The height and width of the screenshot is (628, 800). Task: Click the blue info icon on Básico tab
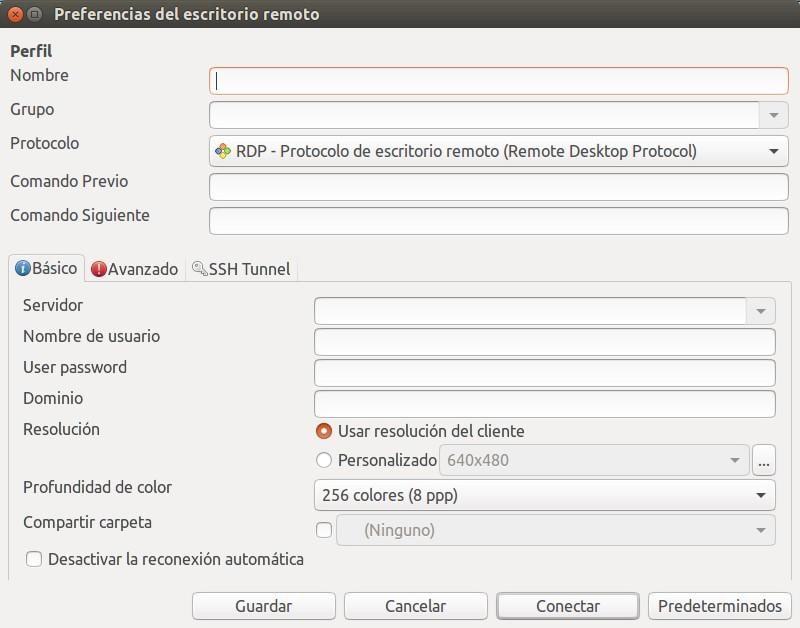click(22, 268)
